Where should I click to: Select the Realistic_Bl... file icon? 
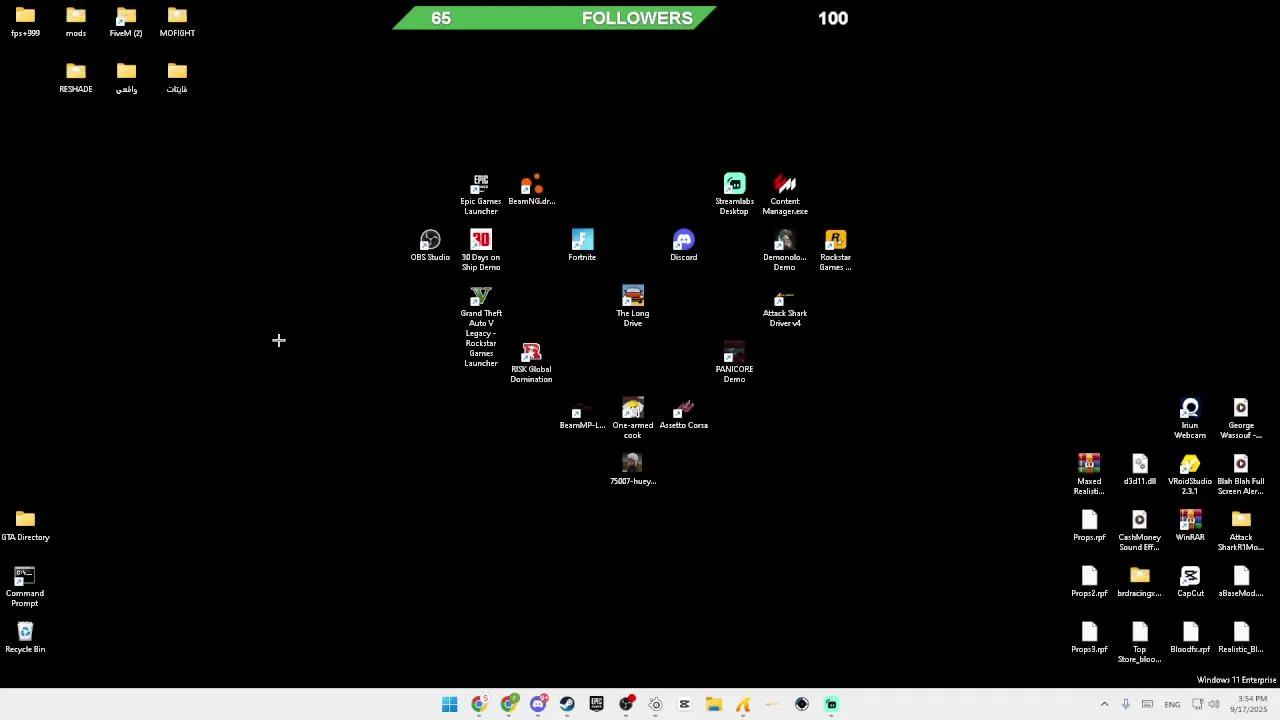[x=1241, y=638]
